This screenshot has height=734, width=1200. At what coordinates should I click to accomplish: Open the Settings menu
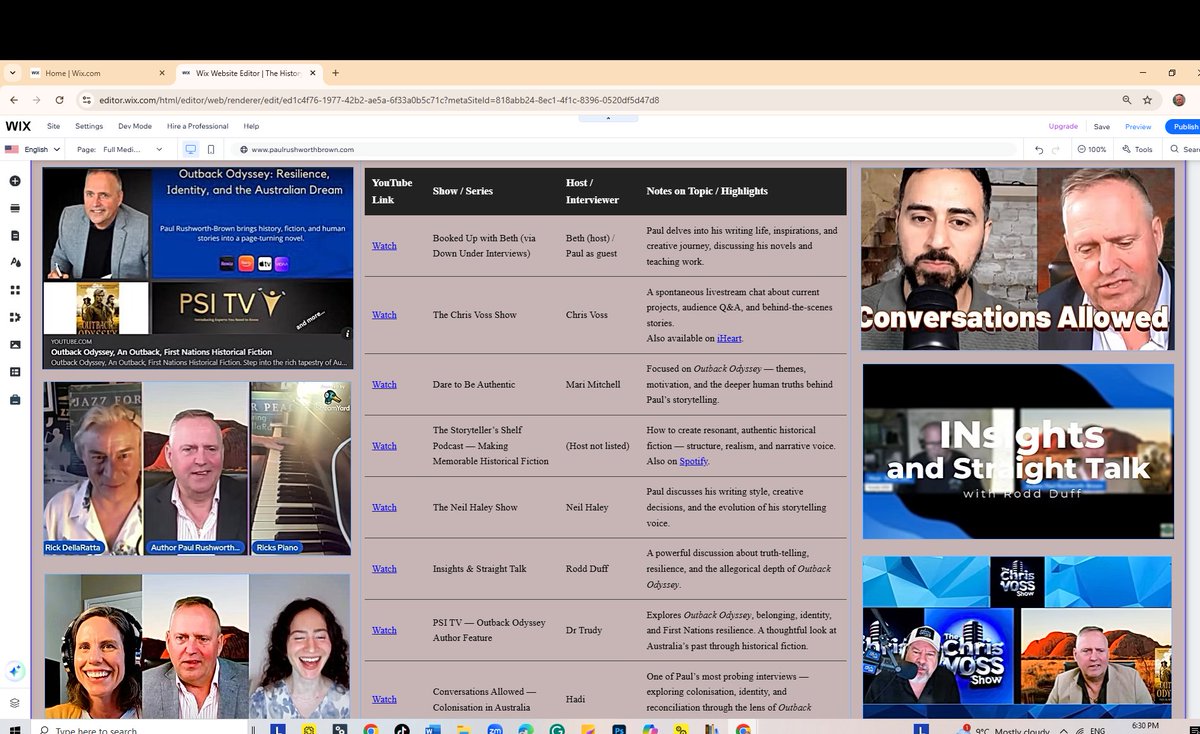pyautogui.click(x=89, y=126)
